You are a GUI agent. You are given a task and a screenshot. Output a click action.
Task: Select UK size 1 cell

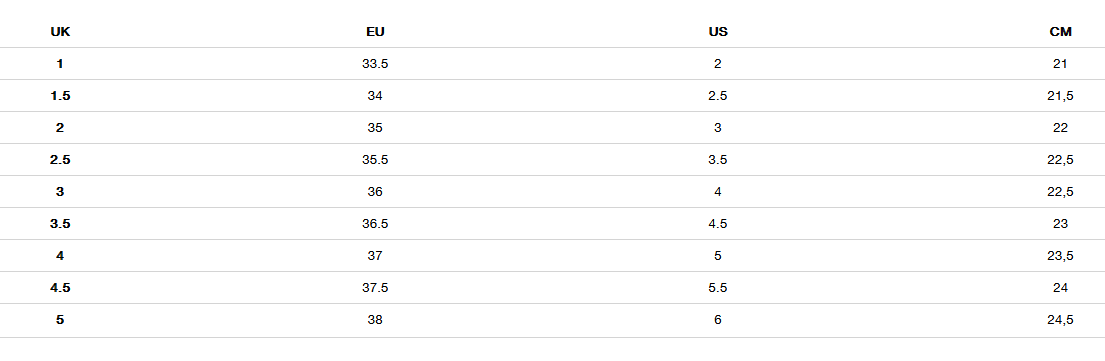[x=60, y=63]
